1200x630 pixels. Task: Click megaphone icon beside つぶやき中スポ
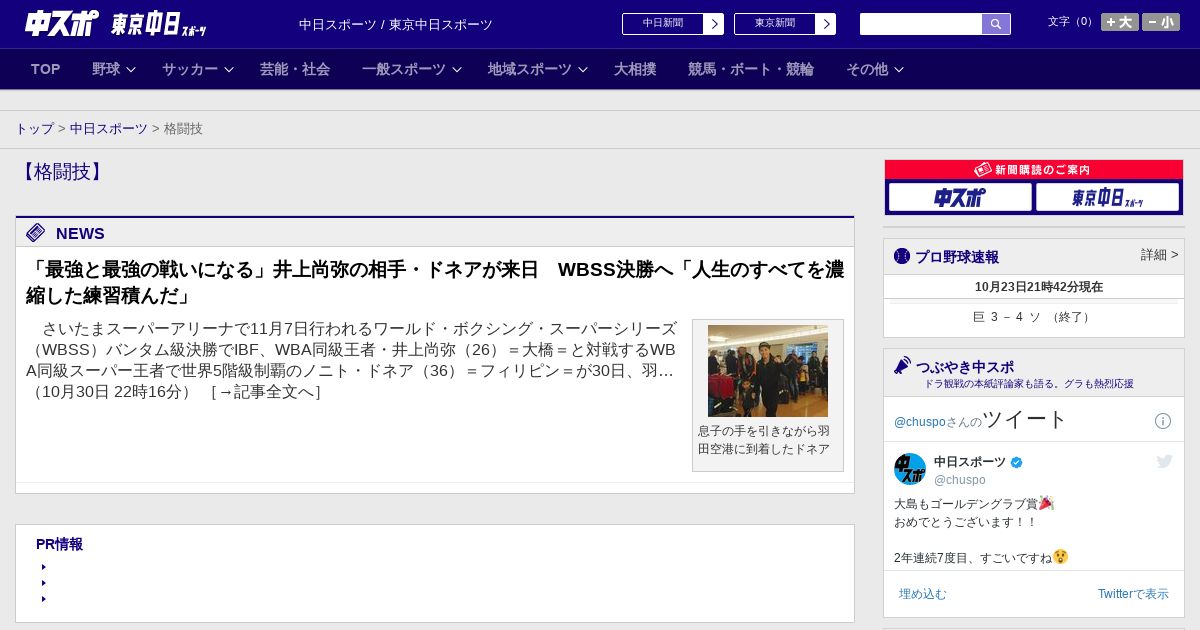point(903,366)
